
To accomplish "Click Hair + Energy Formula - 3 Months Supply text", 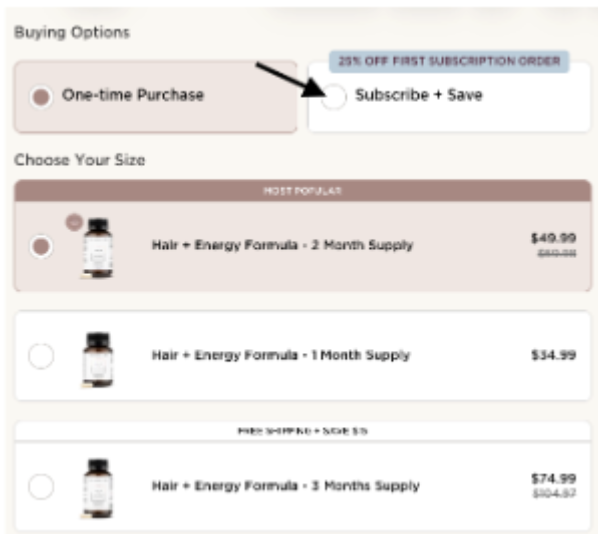I will coord(286,486).
